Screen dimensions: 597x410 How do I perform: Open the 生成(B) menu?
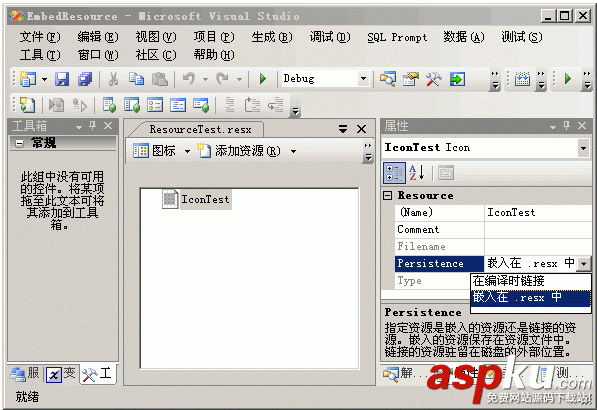tap(272, 37)
